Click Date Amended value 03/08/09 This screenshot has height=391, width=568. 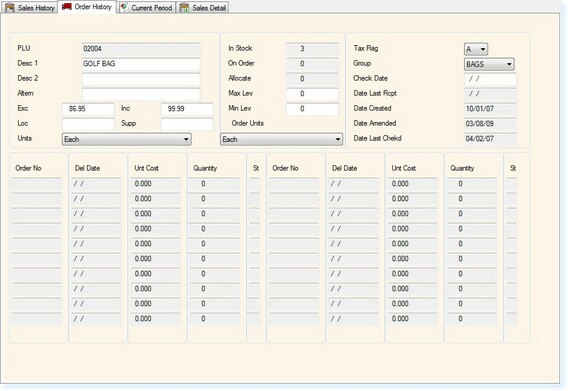tap(490, 124)
